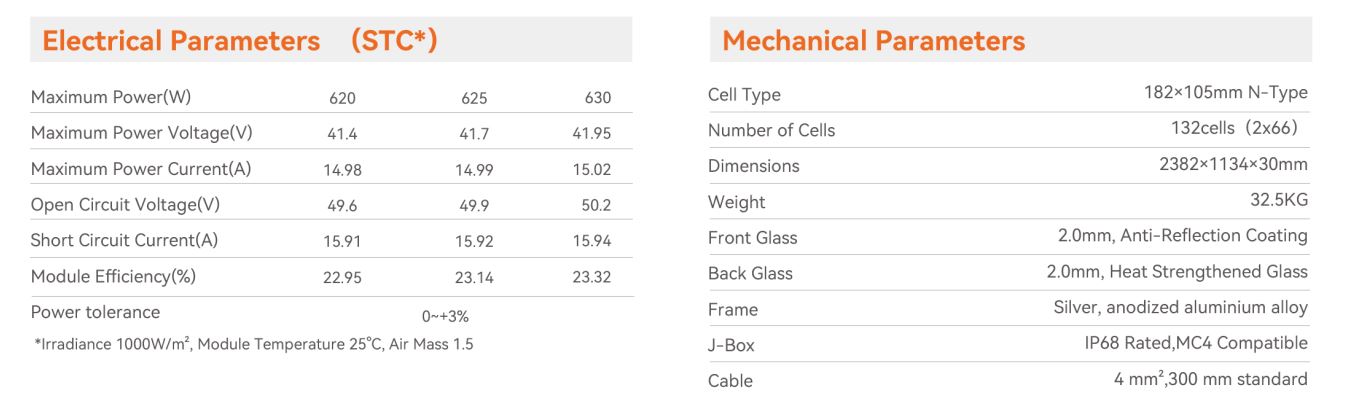Click the power tolerance 0~+3% value
The height and width of the screenshot is (411, 1345).
pos(445,315)
